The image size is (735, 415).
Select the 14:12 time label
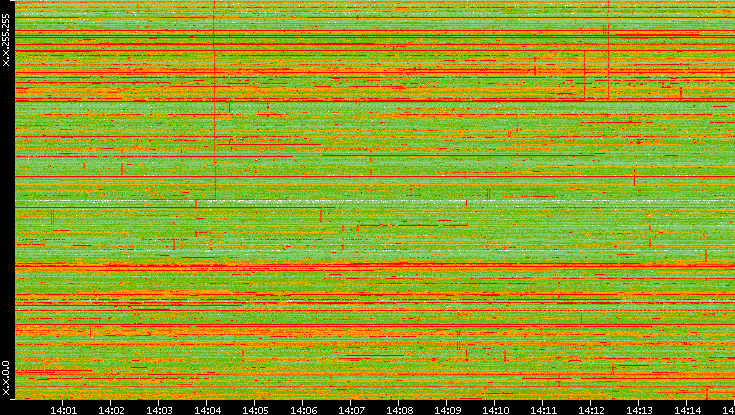[591, 410]
